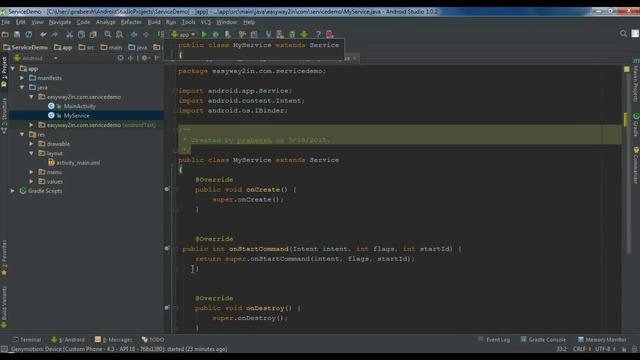Image resolution: width=640 pixels, height=360 pixels.
Task: Expand the drawable folder node
Action: pos(32,144)
